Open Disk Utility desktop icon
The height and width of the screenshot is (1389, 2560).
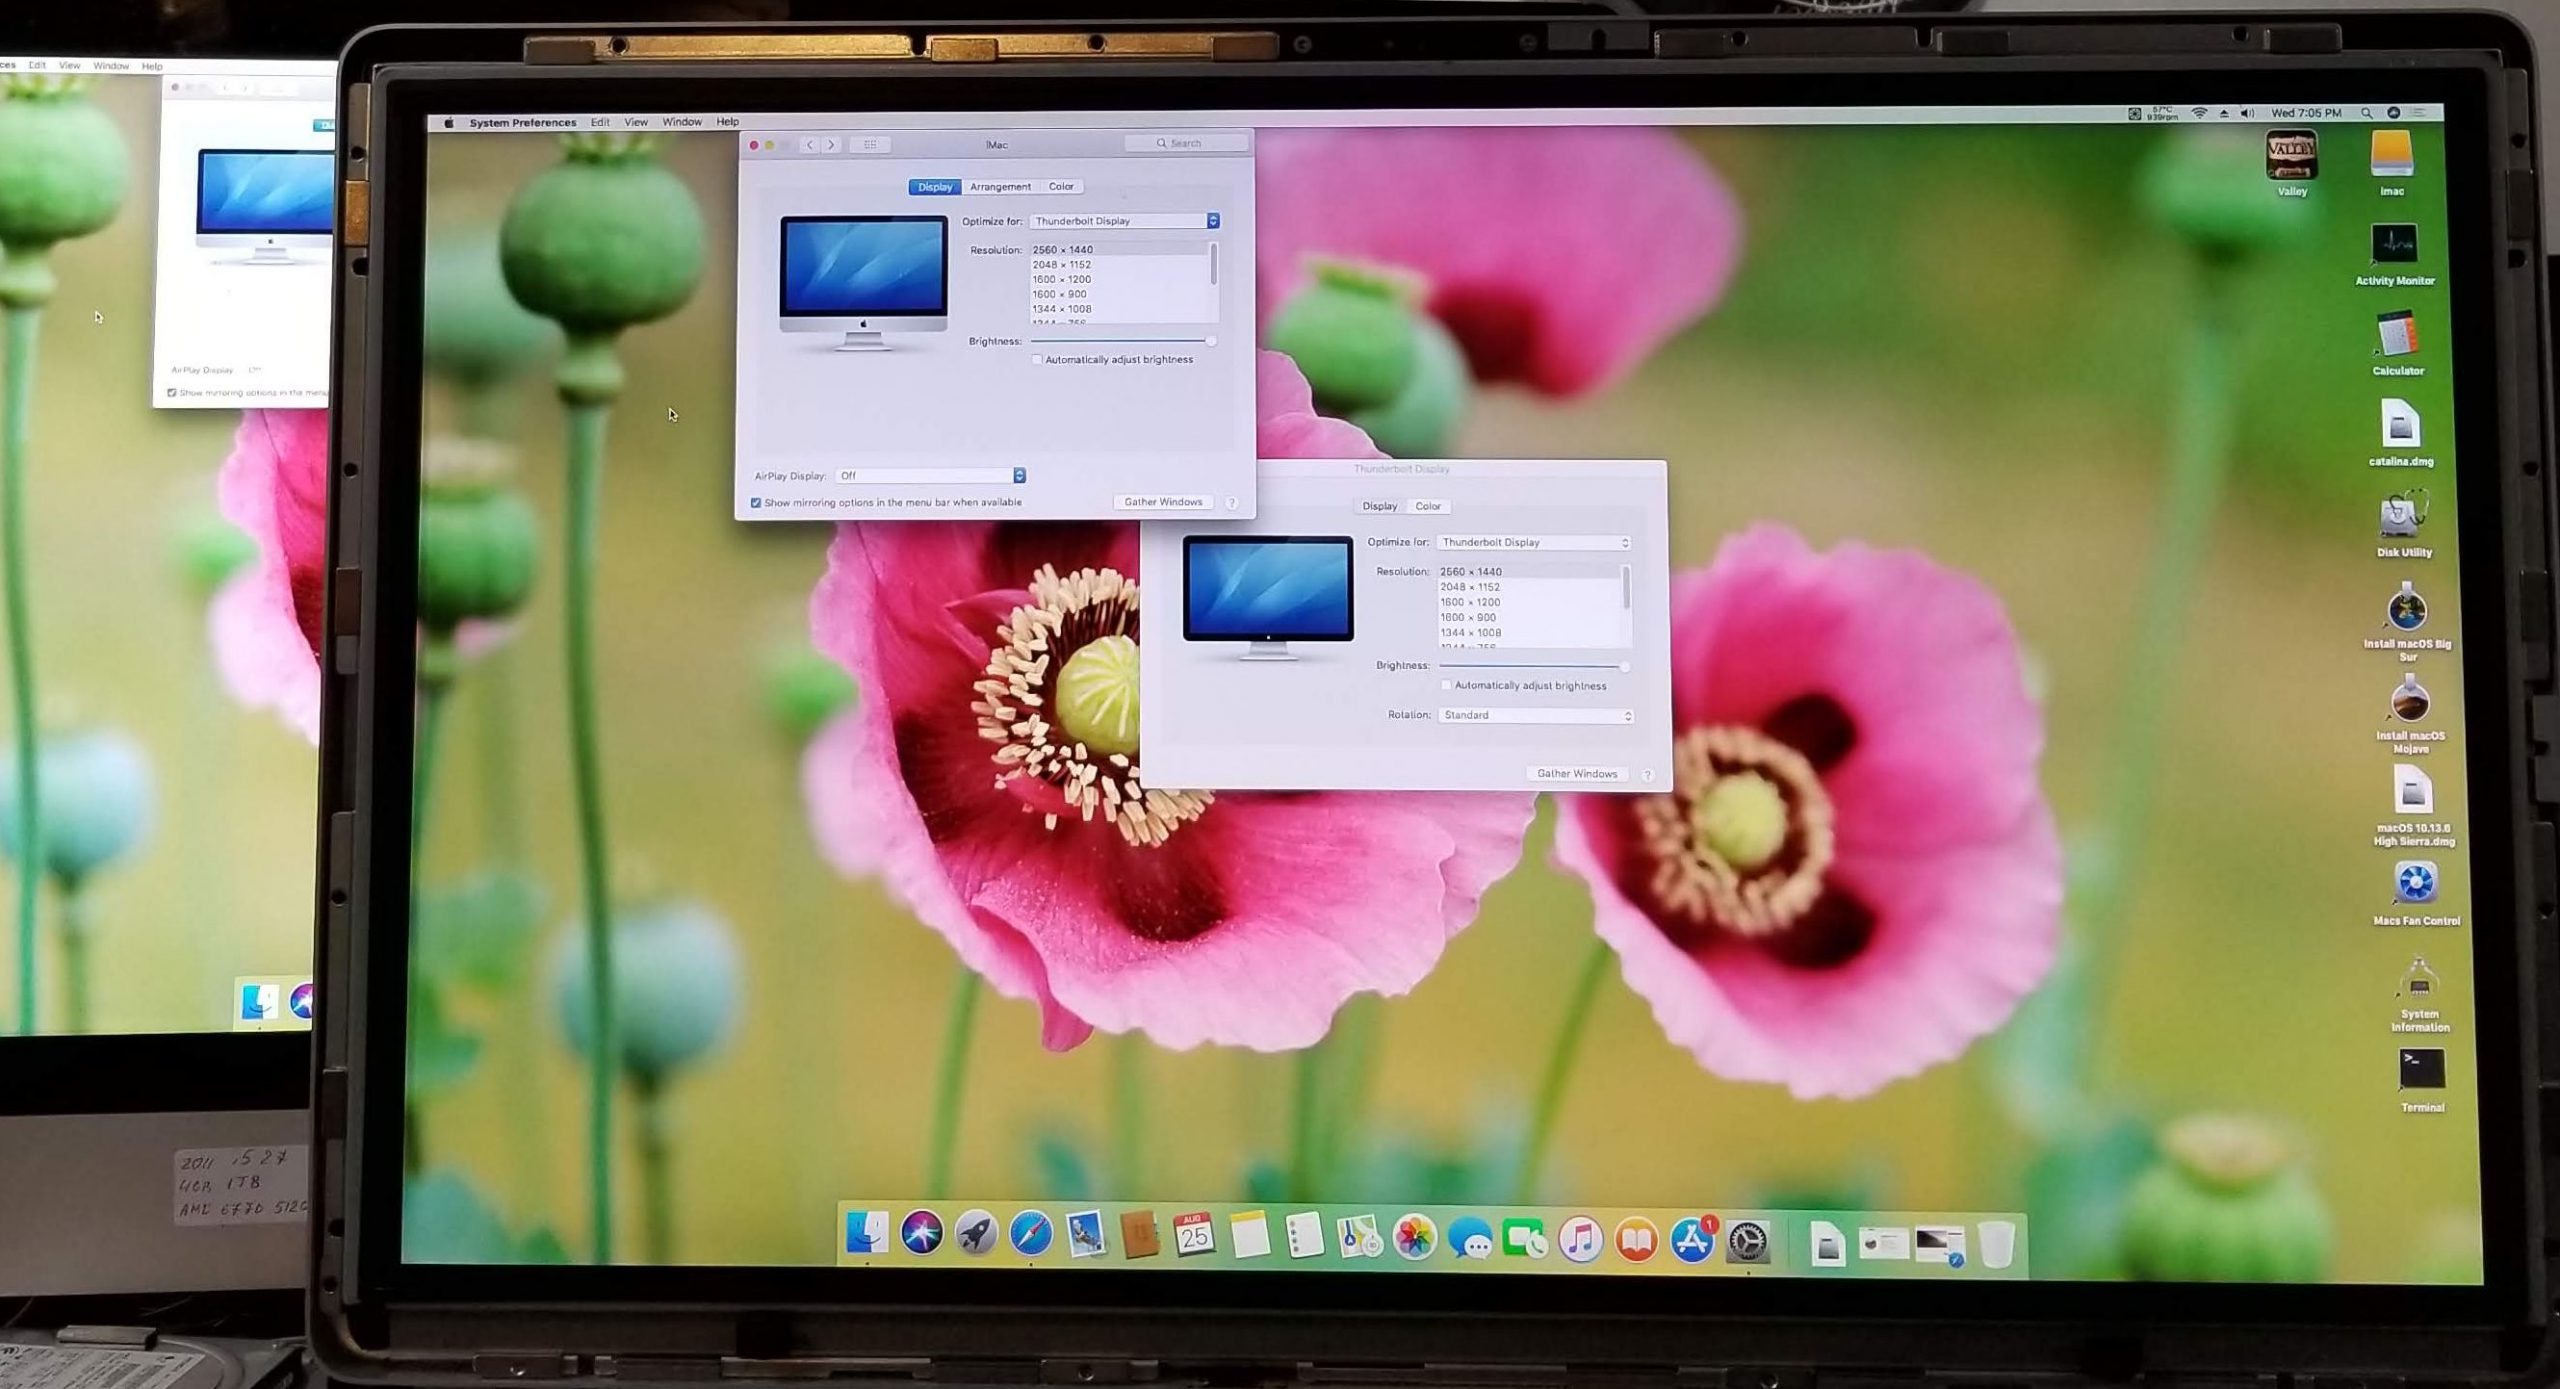click(x=2402, y=517)
